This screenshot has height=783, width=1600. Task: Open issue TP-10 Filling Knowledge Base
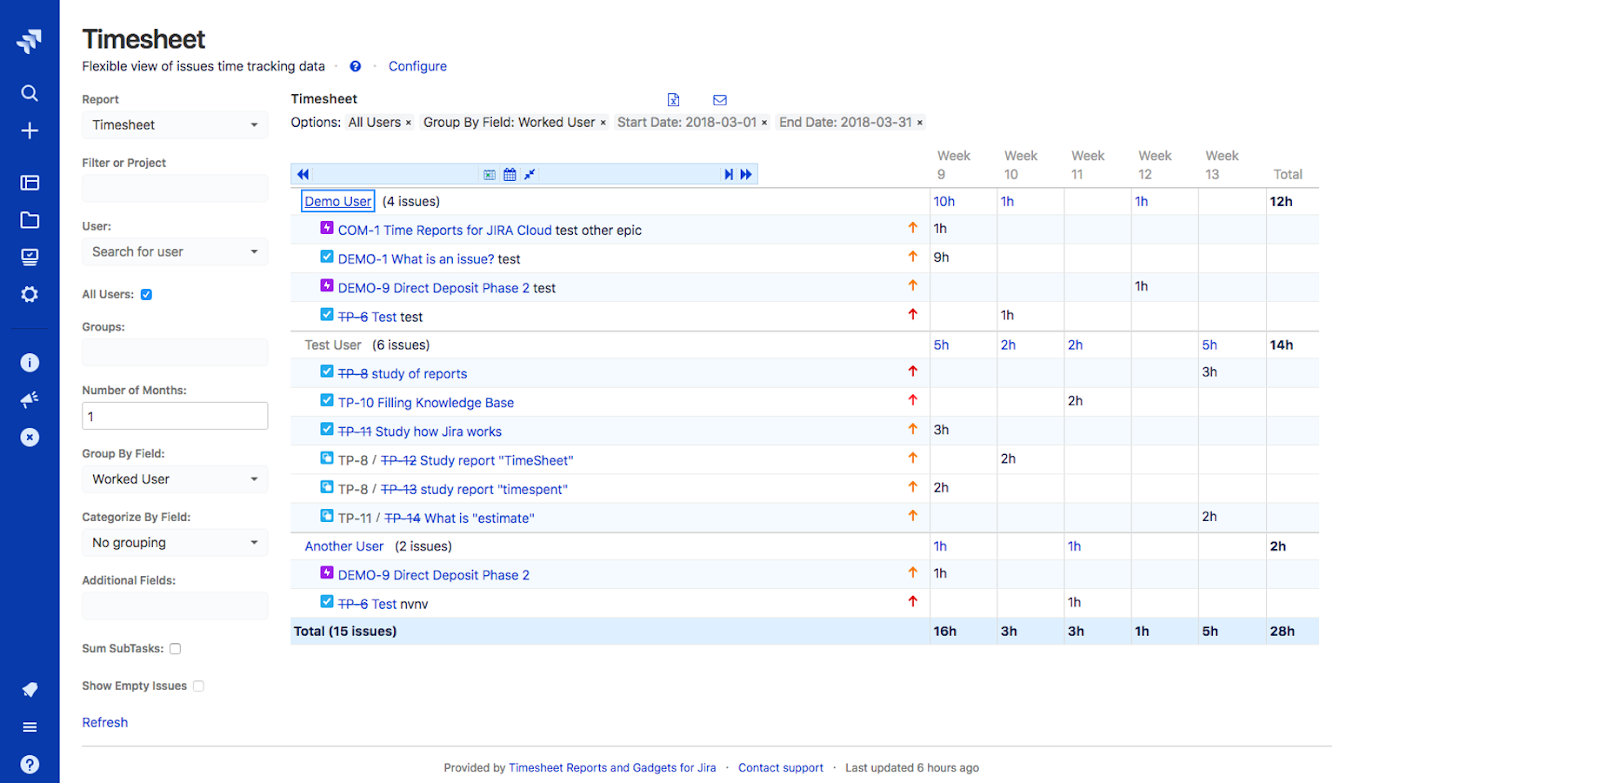[x=426, y=403]
